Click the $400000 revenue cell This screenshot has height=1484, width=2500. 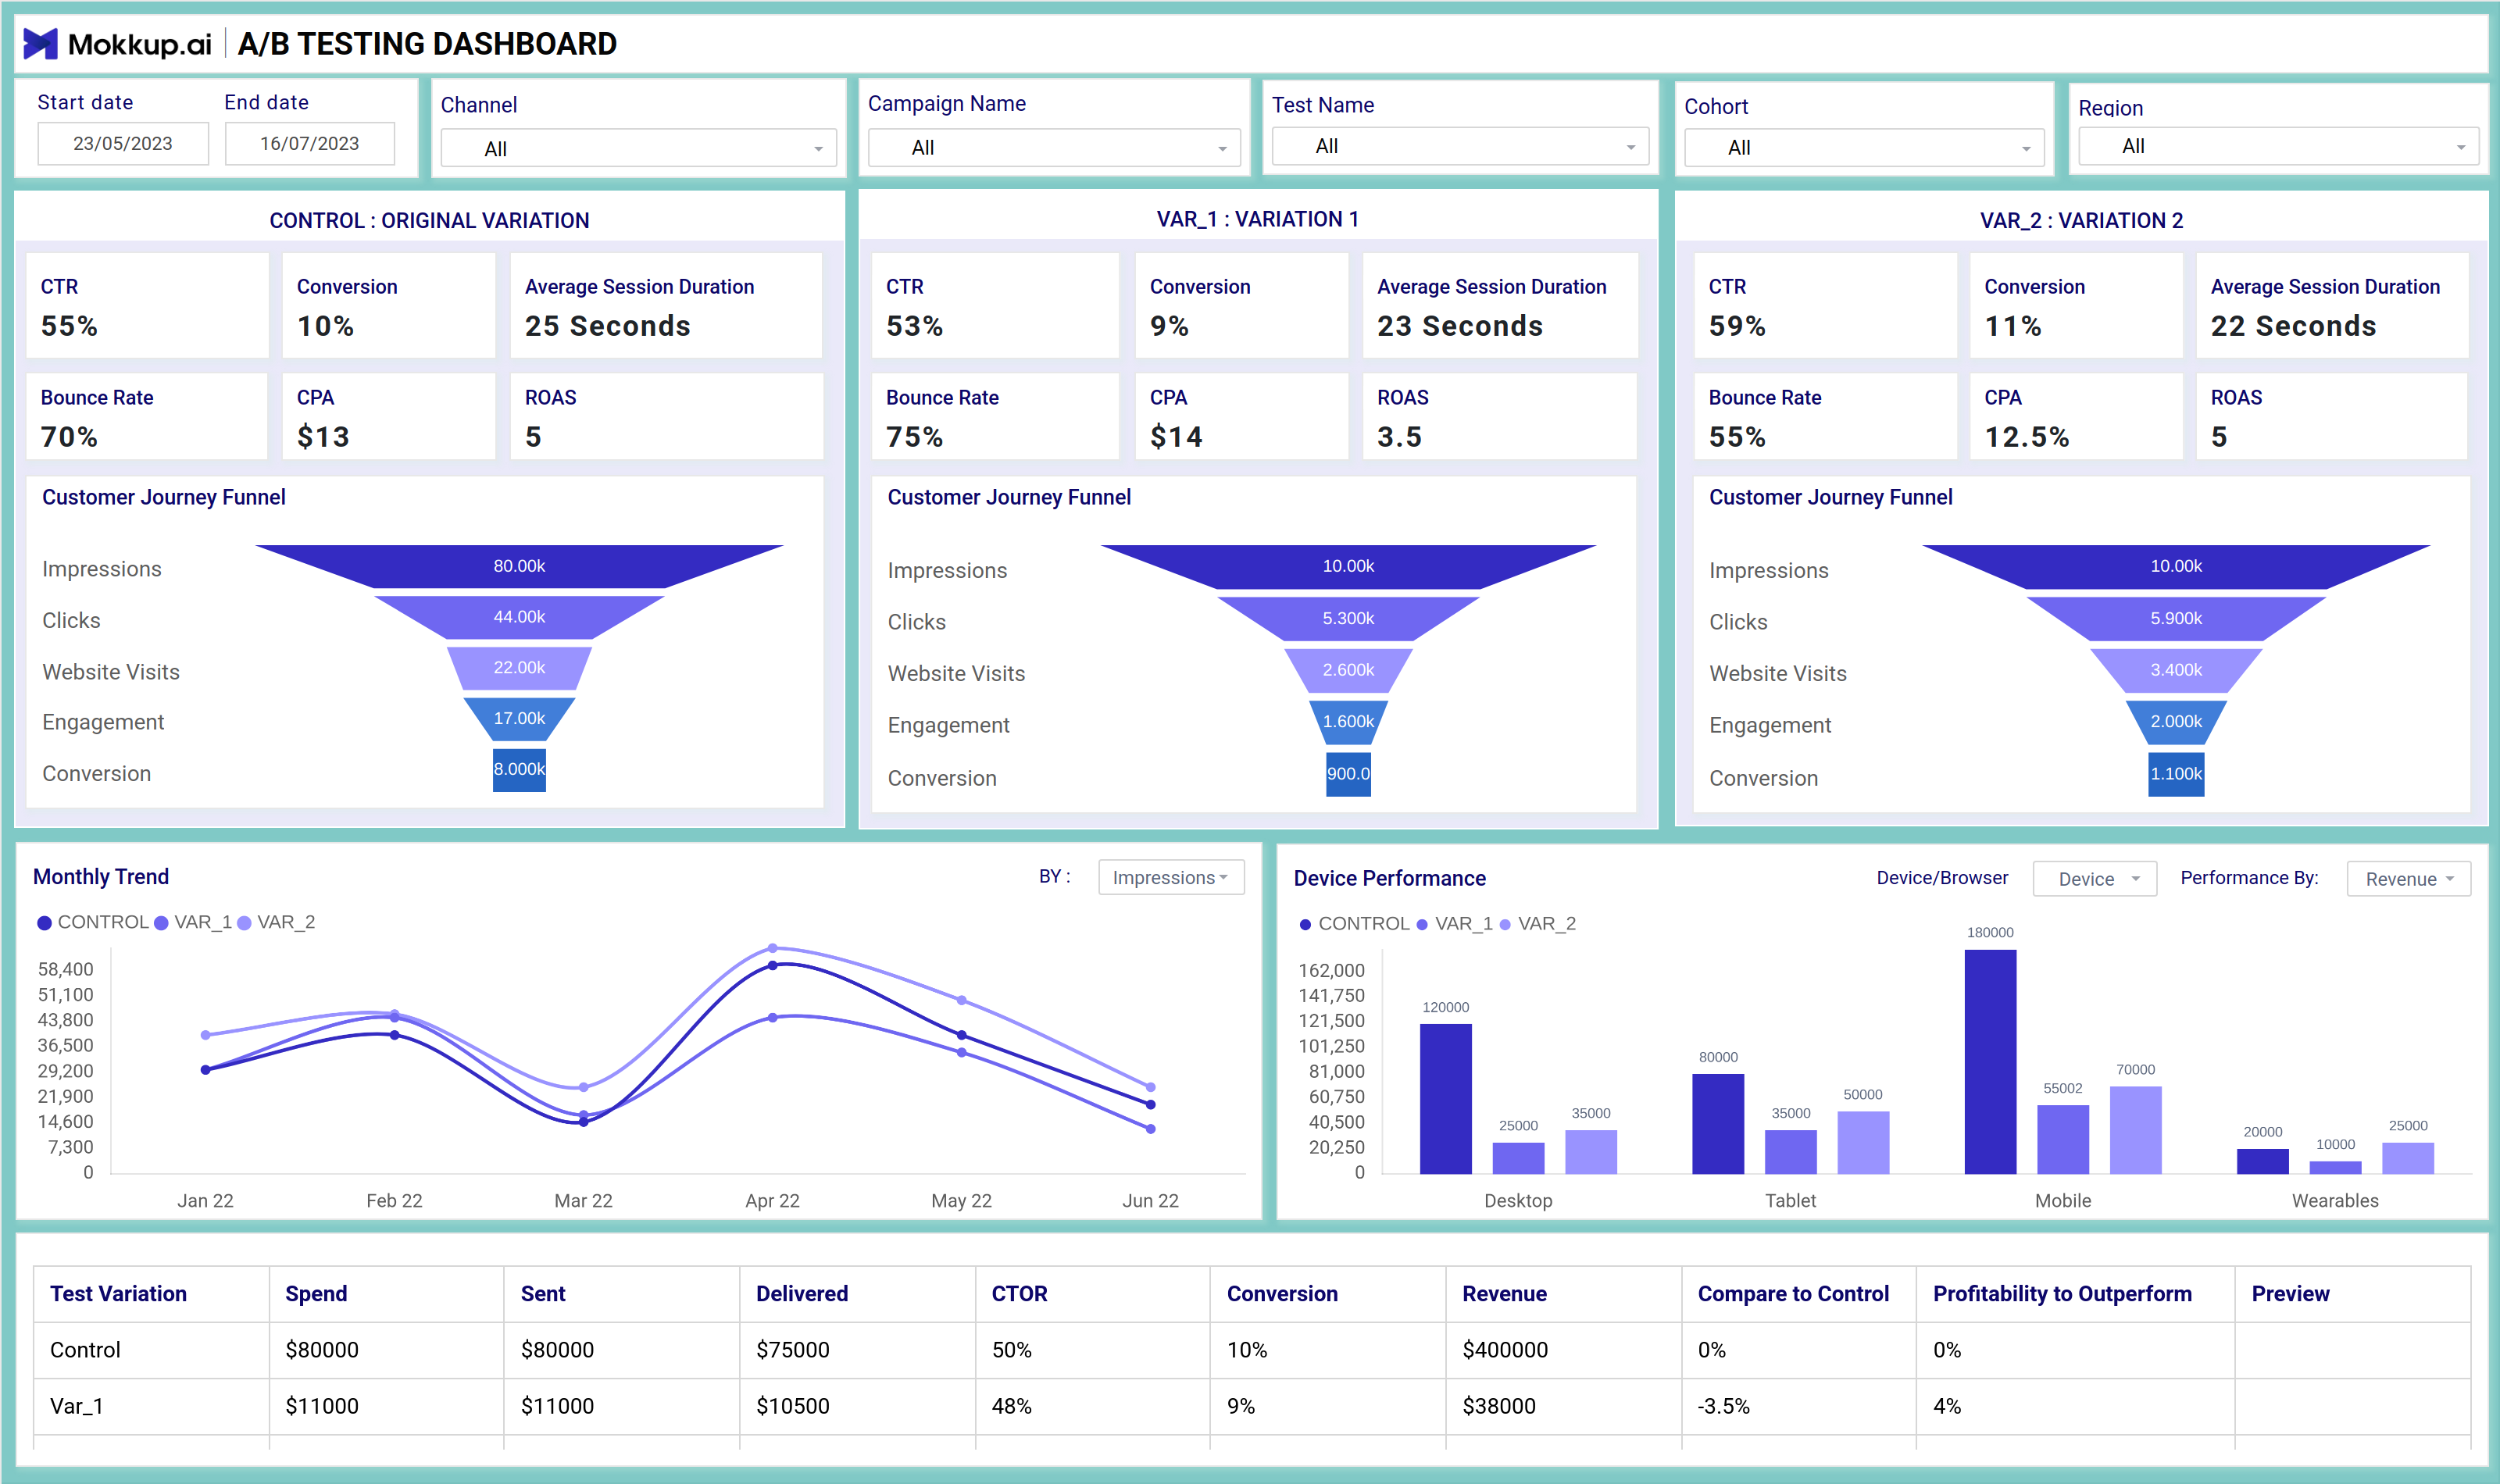(1563, 1350)
